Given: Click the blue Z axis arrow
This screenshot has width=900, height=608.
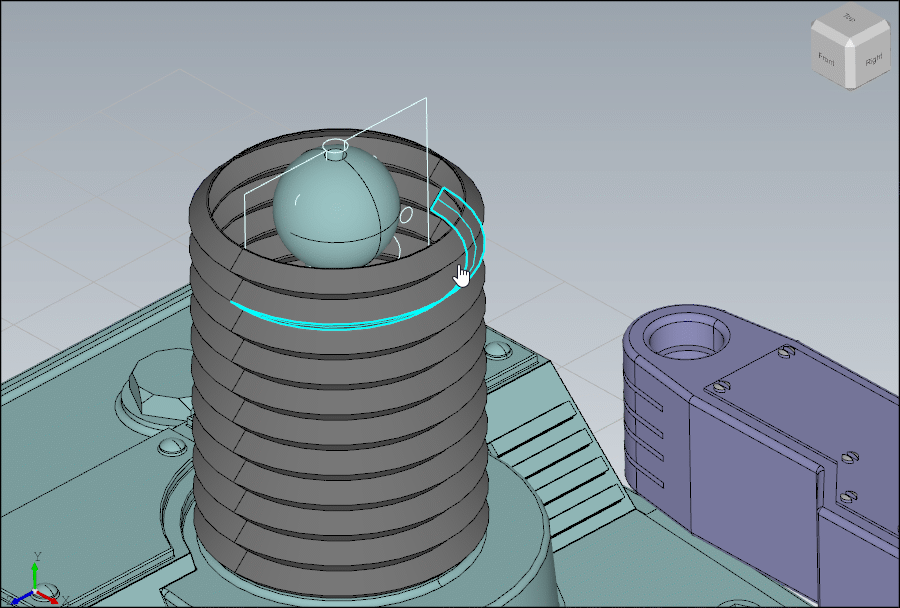Looking at the screenshot, I should point(18,600).
